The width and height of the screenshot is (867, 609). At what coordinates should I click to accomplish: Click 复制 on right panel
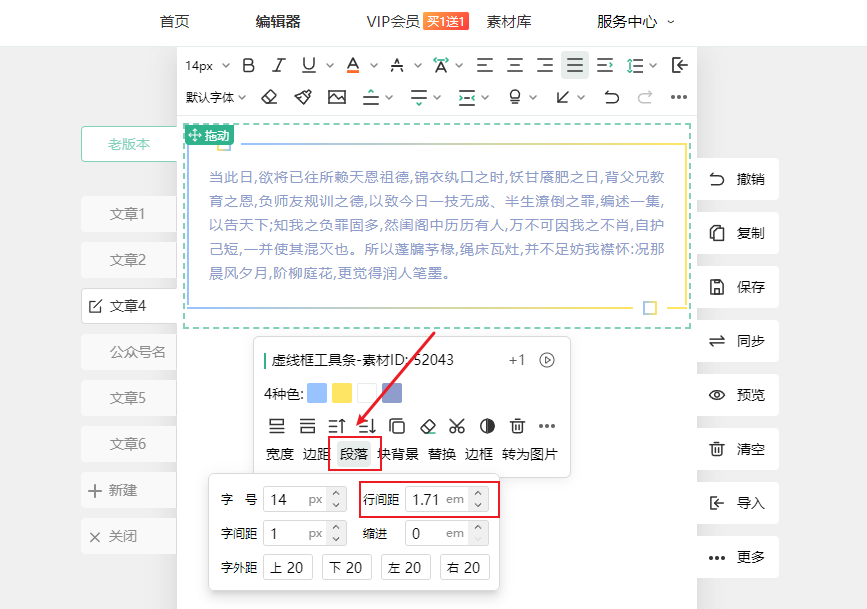point(738,233)
